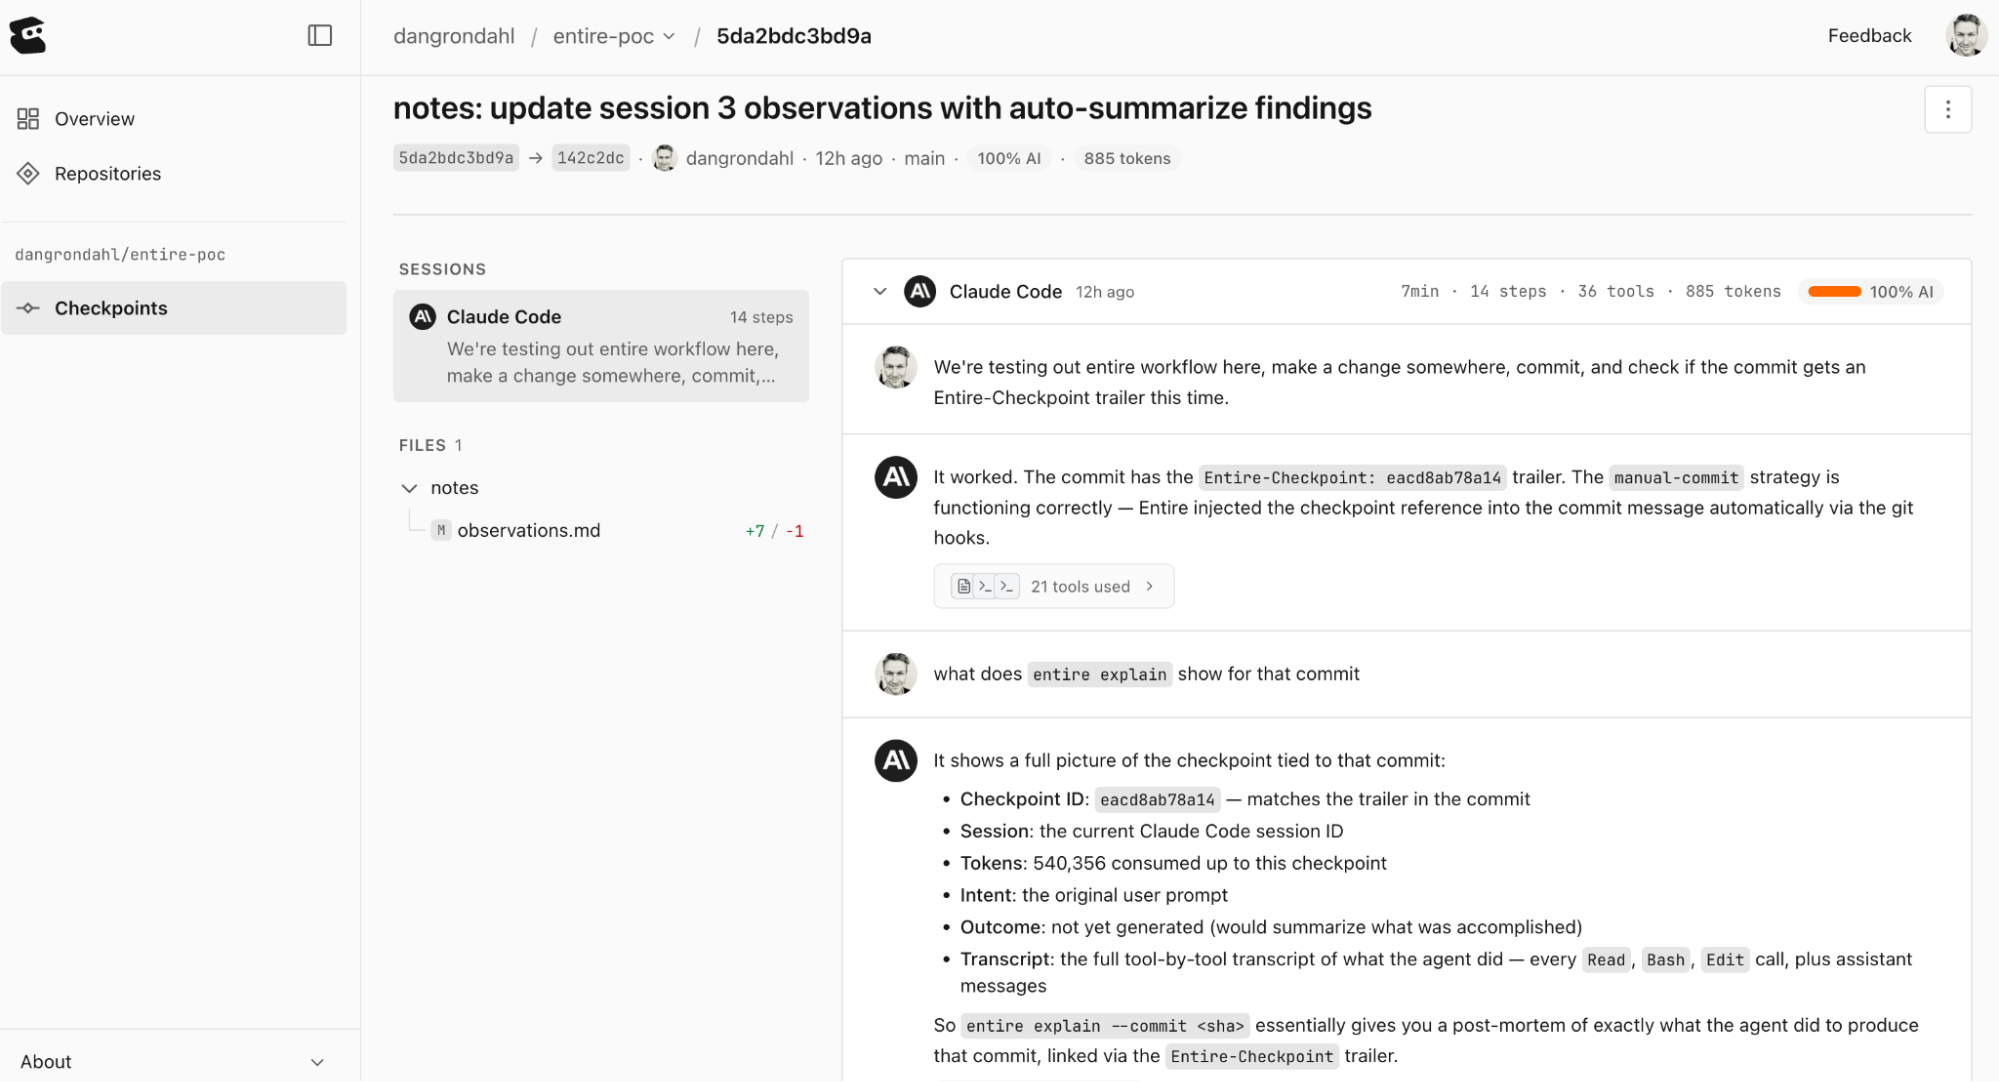
Task: Open the observations.md file
Action: coord(528,531)
